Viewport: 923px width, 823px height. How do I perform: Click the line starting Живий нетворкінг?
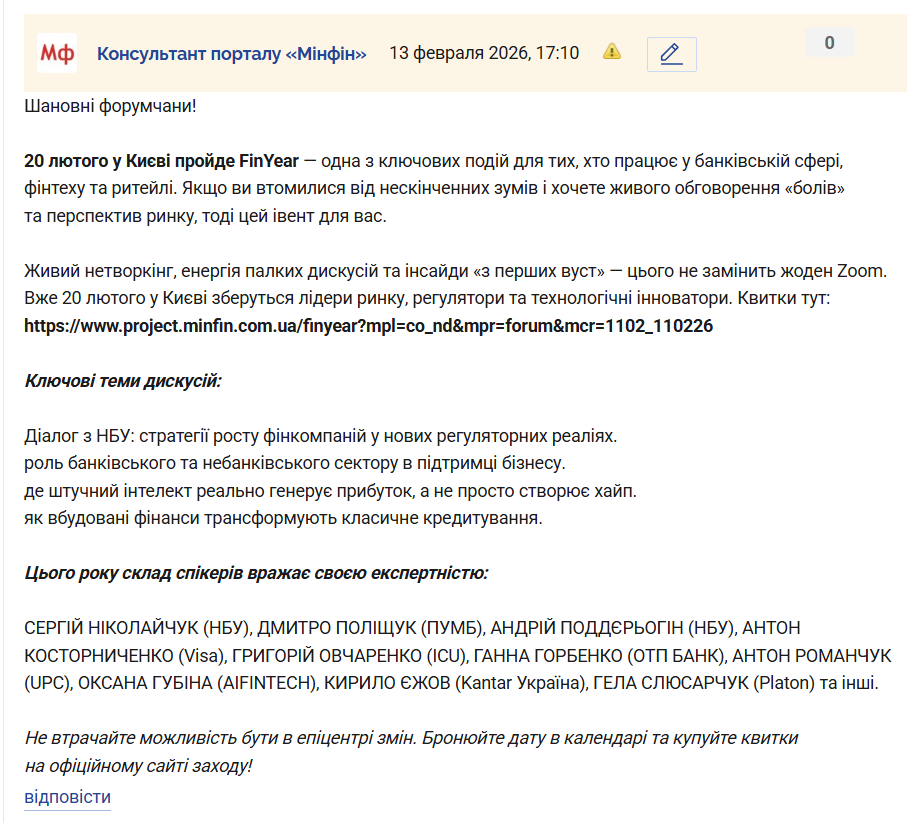click(456, 271)
